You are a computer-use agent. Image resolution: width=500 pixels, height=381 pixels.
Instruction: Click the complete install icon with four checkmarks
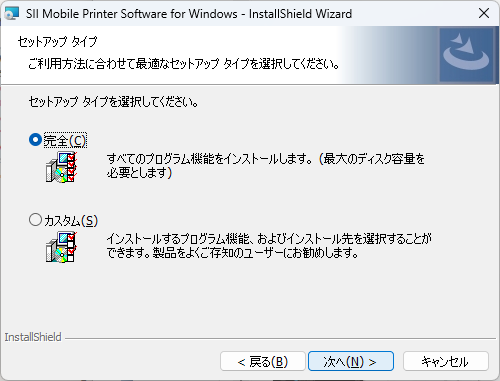coord(62,167)
